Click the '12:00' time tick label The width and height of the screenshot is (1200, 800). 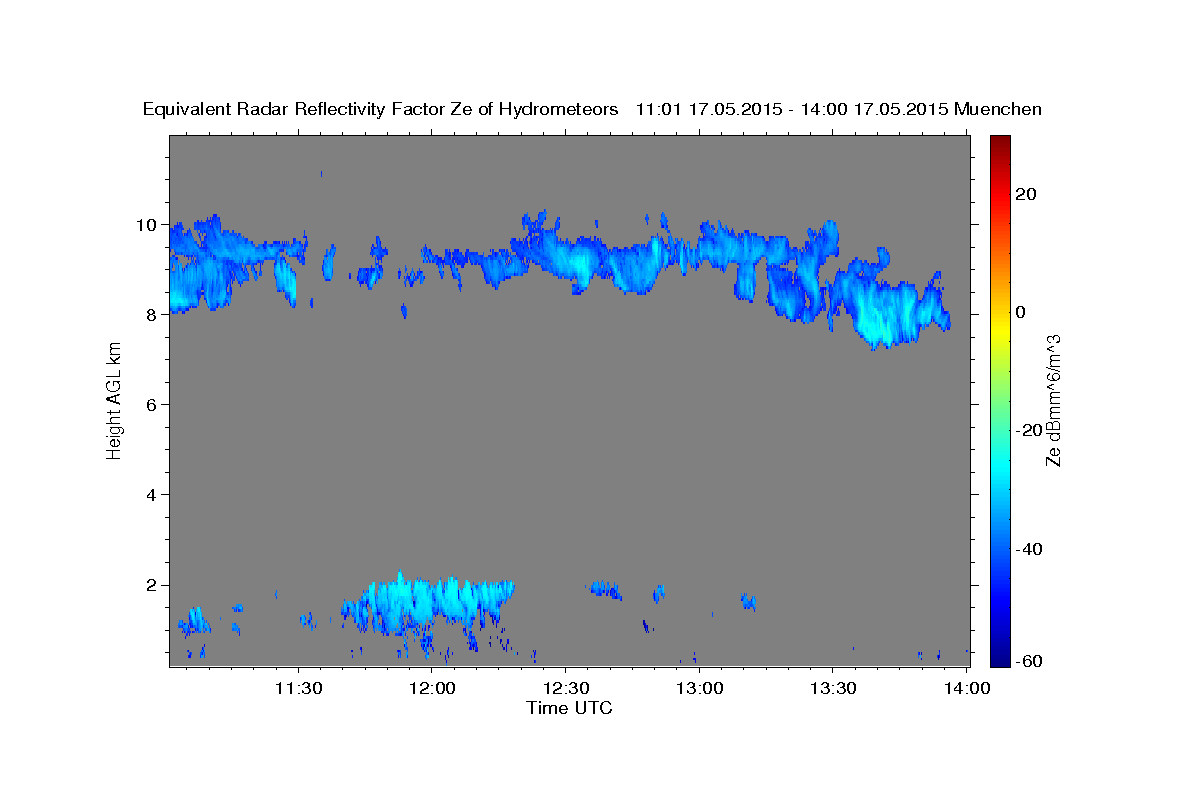(432, 688)
